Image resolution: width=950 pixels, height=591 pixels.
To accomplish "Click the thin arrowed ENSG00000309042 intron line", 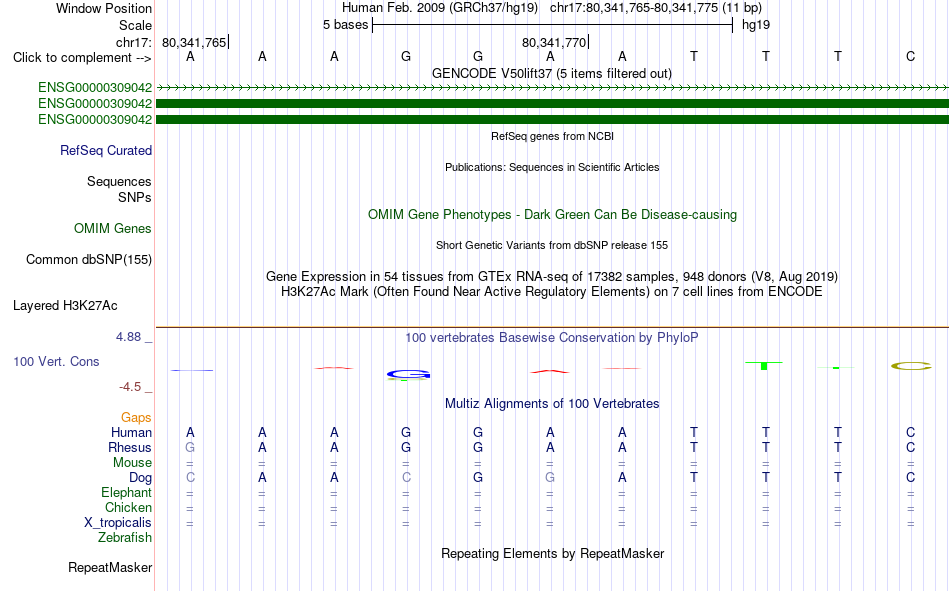I will click(x=552, y=88).
